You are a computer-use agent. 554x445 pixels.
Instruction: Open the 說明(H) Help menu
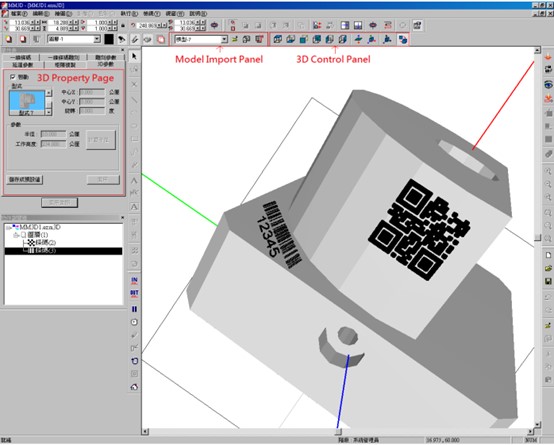tap(198, 14)
